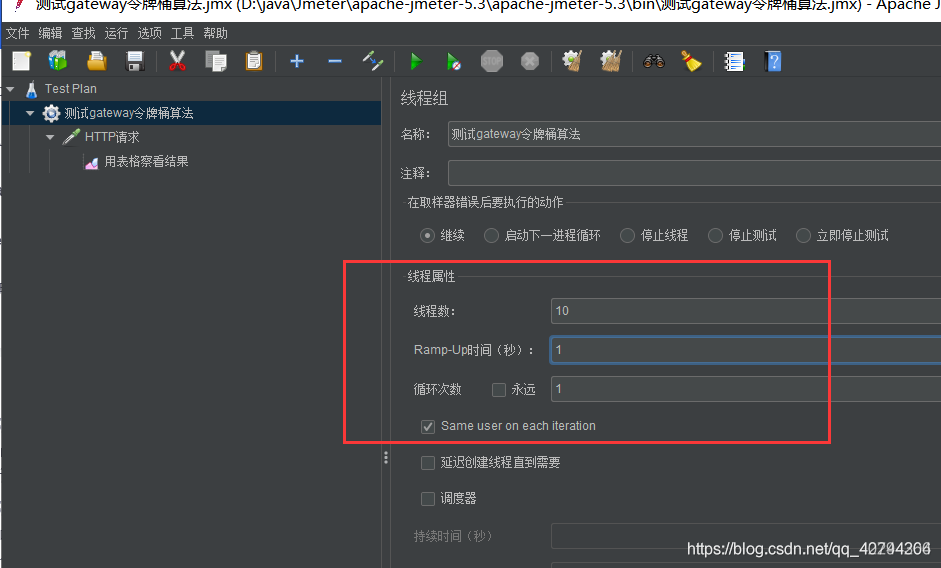The height and width of the screenshot is (568, 941).
Task: Click the 注释 comment field
Action: pos(694,173)
